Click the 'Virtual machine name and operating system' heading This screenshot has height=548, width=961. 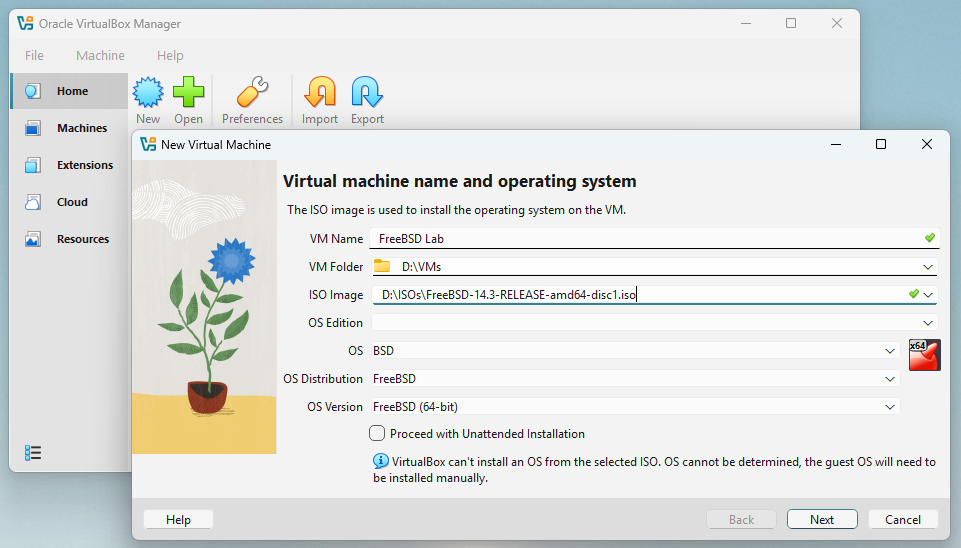(460, 181)
